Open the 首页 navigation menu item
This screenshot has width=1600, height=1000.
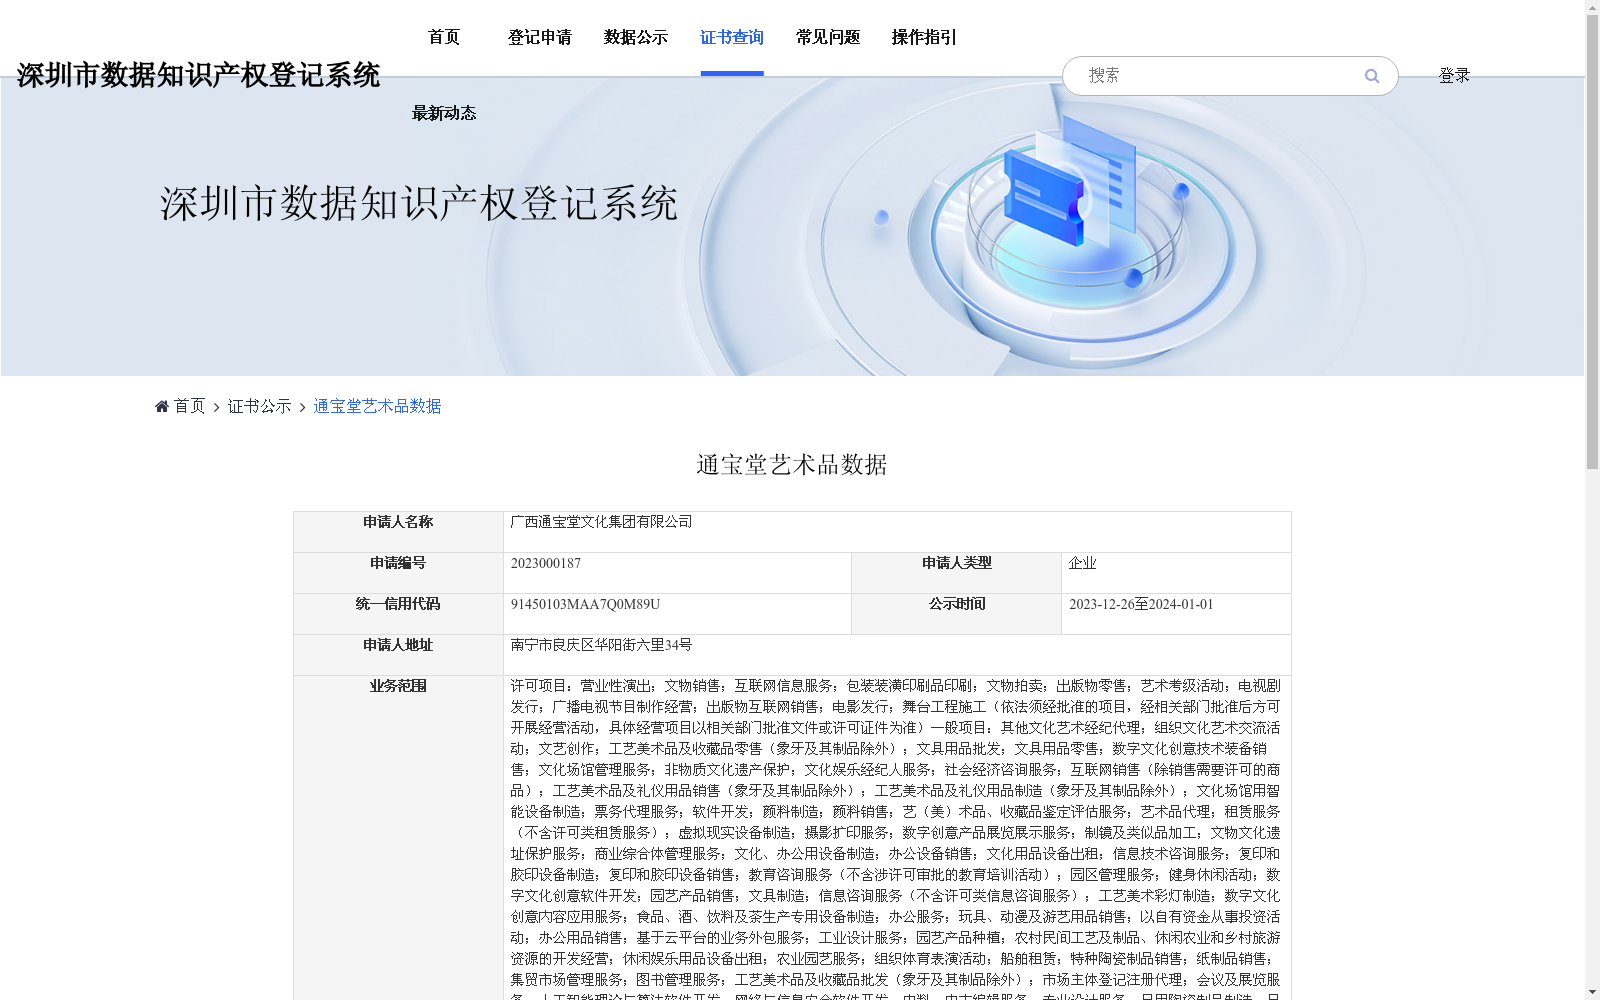point(444,38)
